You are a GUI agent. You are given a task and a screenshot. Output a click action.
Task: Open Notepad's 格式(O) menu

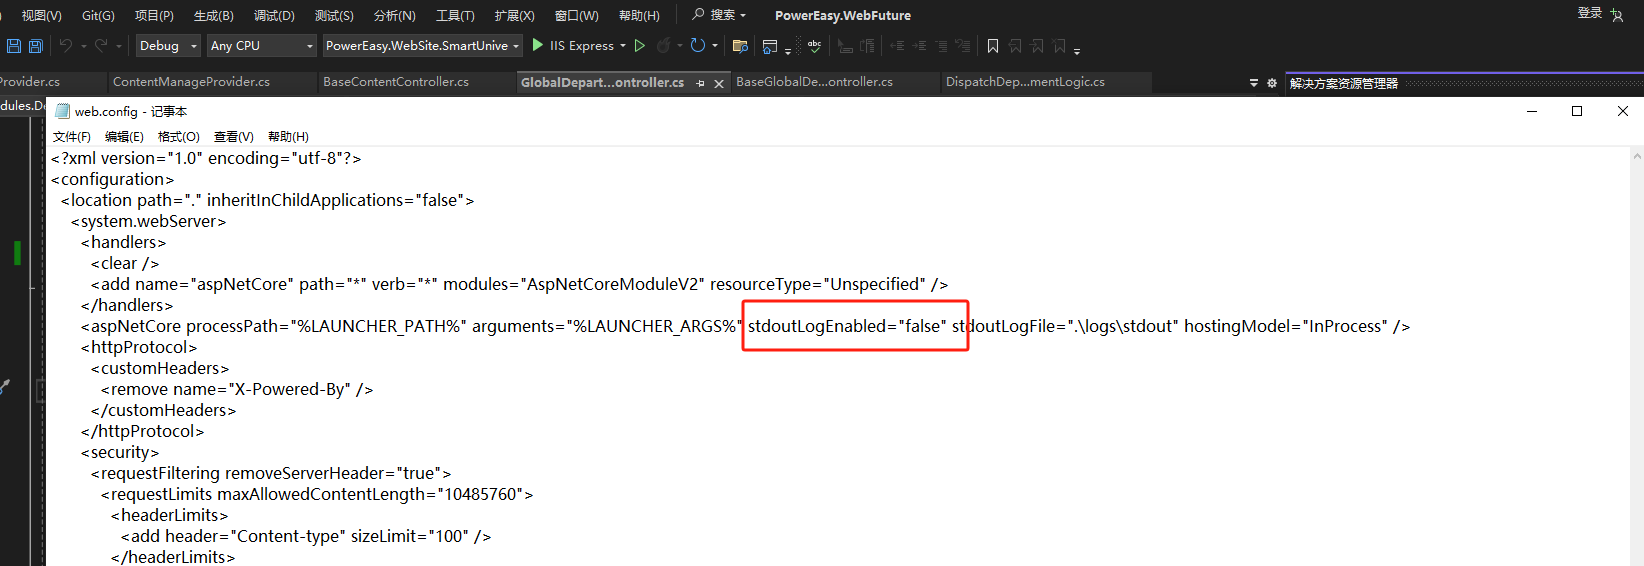tap(178, 136)
